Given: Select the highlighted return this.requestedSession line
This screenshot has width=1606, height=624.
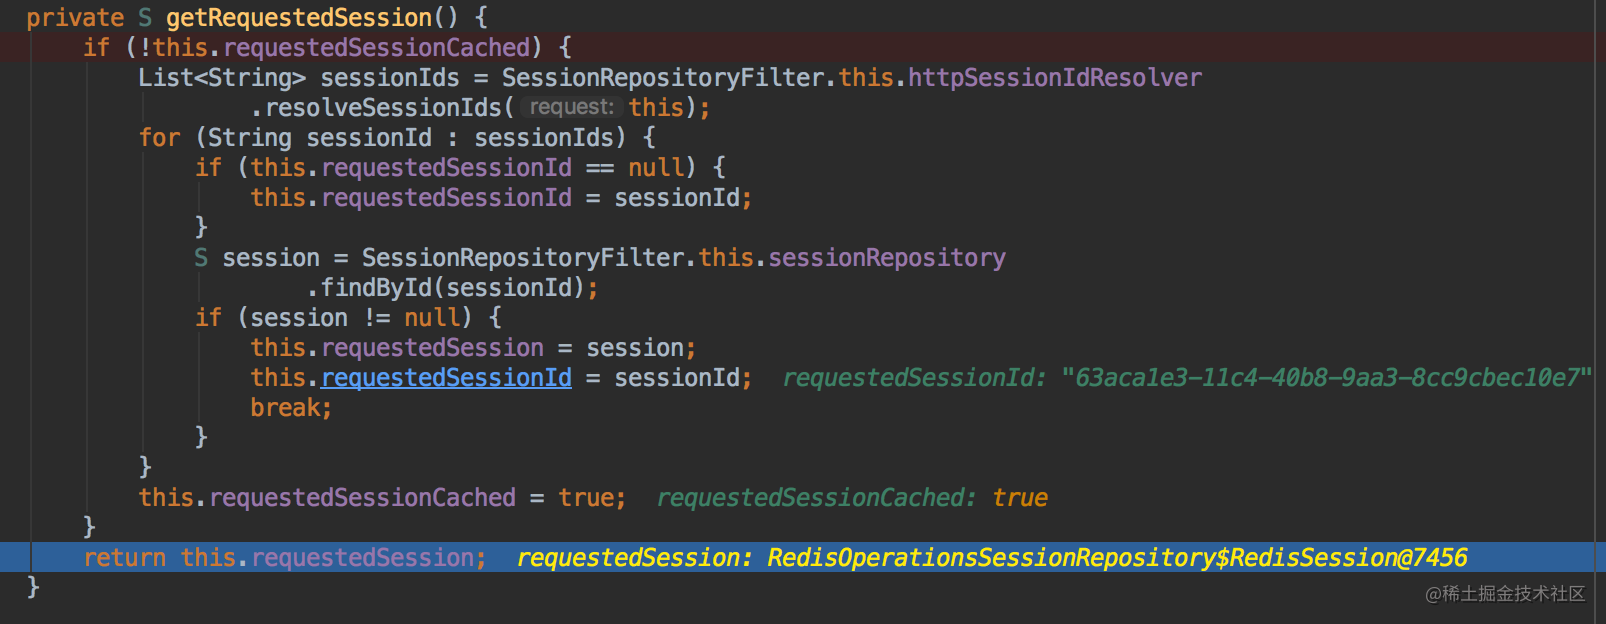Looking at the screenshot, I should click(803, 558).
